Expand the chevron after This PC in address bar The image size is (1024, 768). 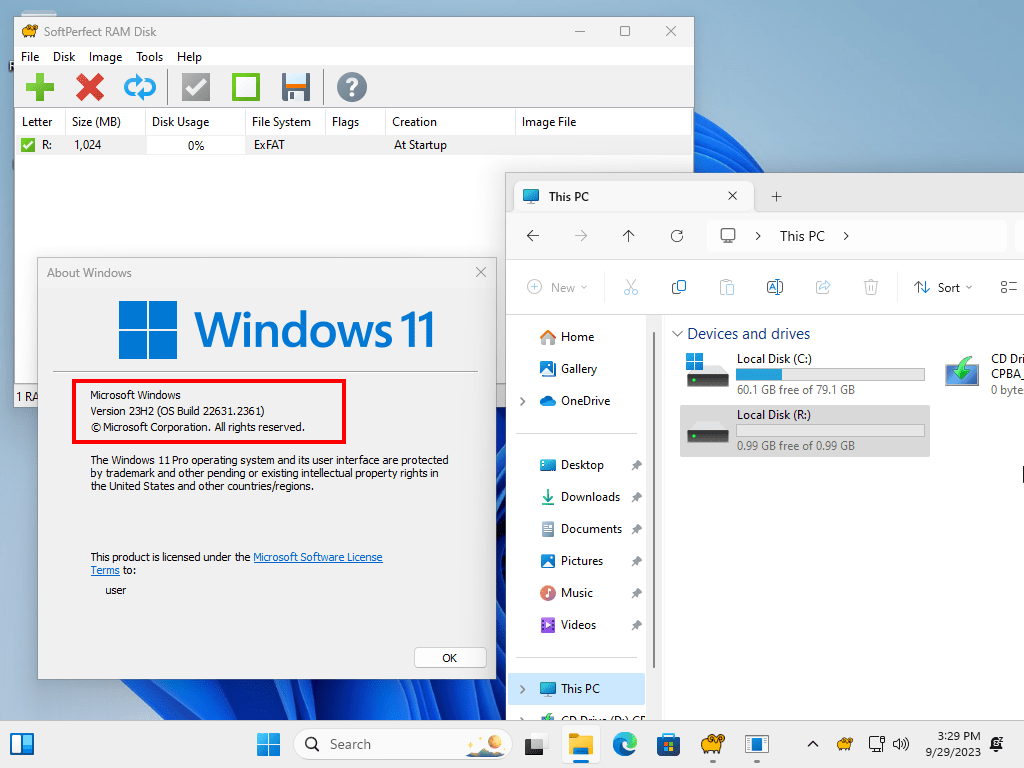(x=846, y=236)
